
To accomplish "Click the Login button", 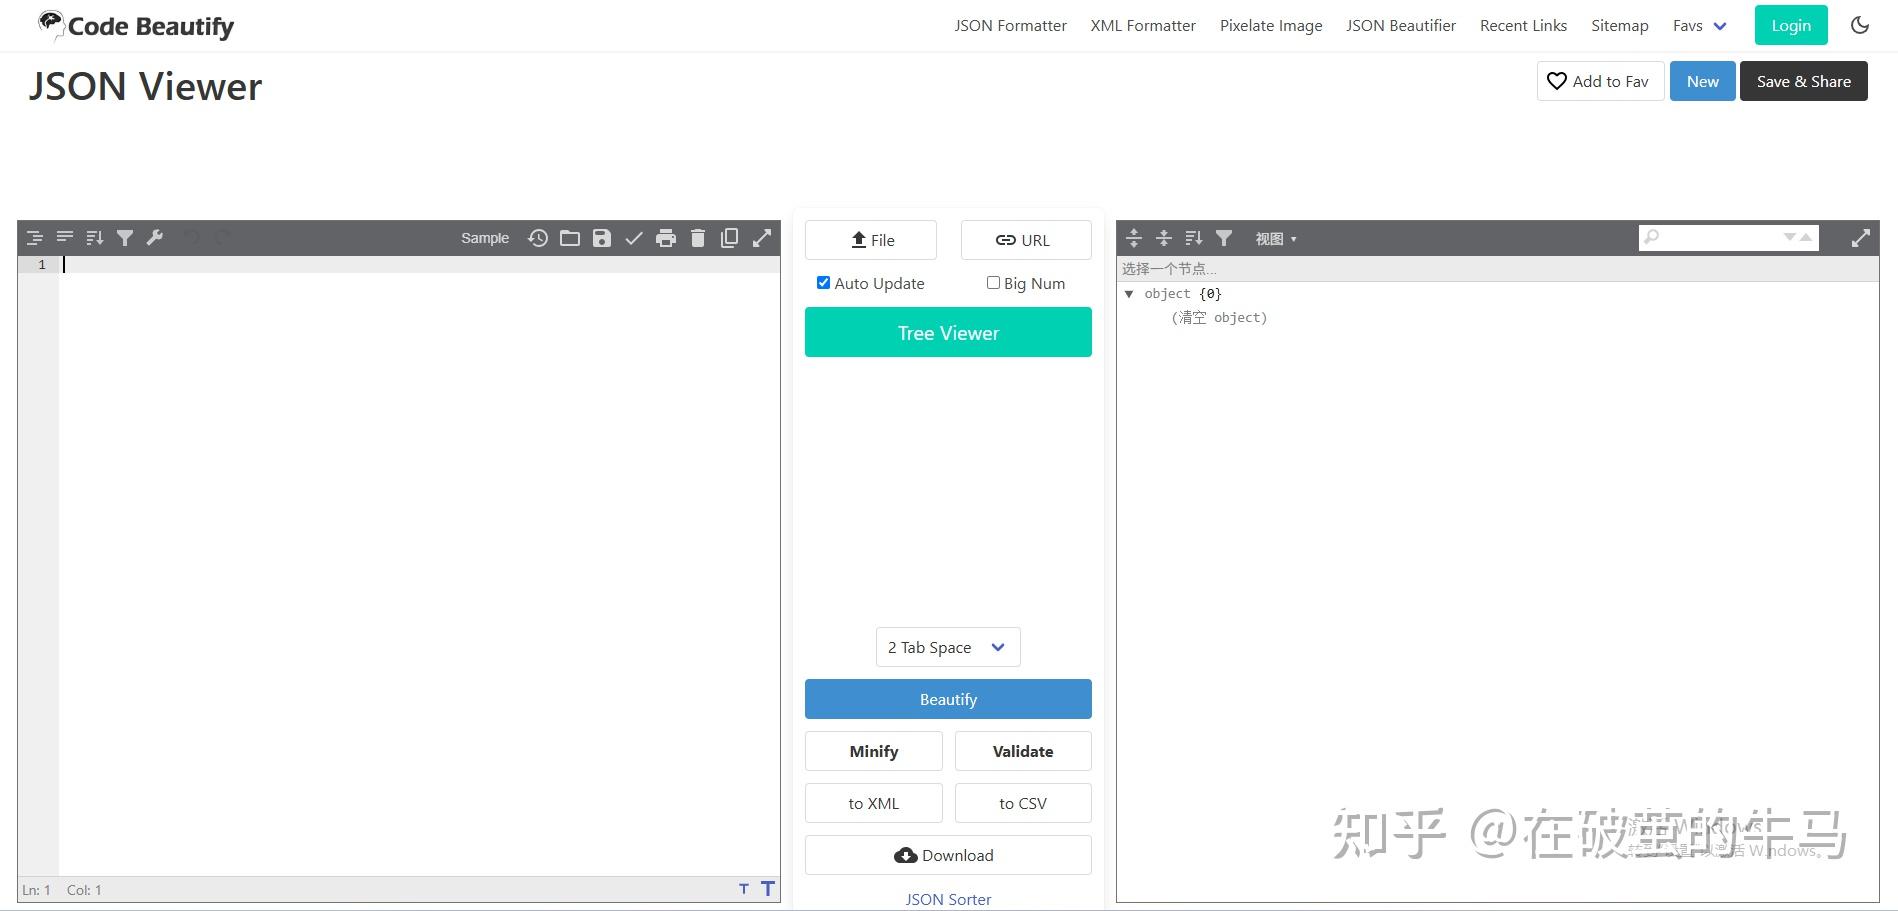I will pyautogui.click(x=1791, y=25).
